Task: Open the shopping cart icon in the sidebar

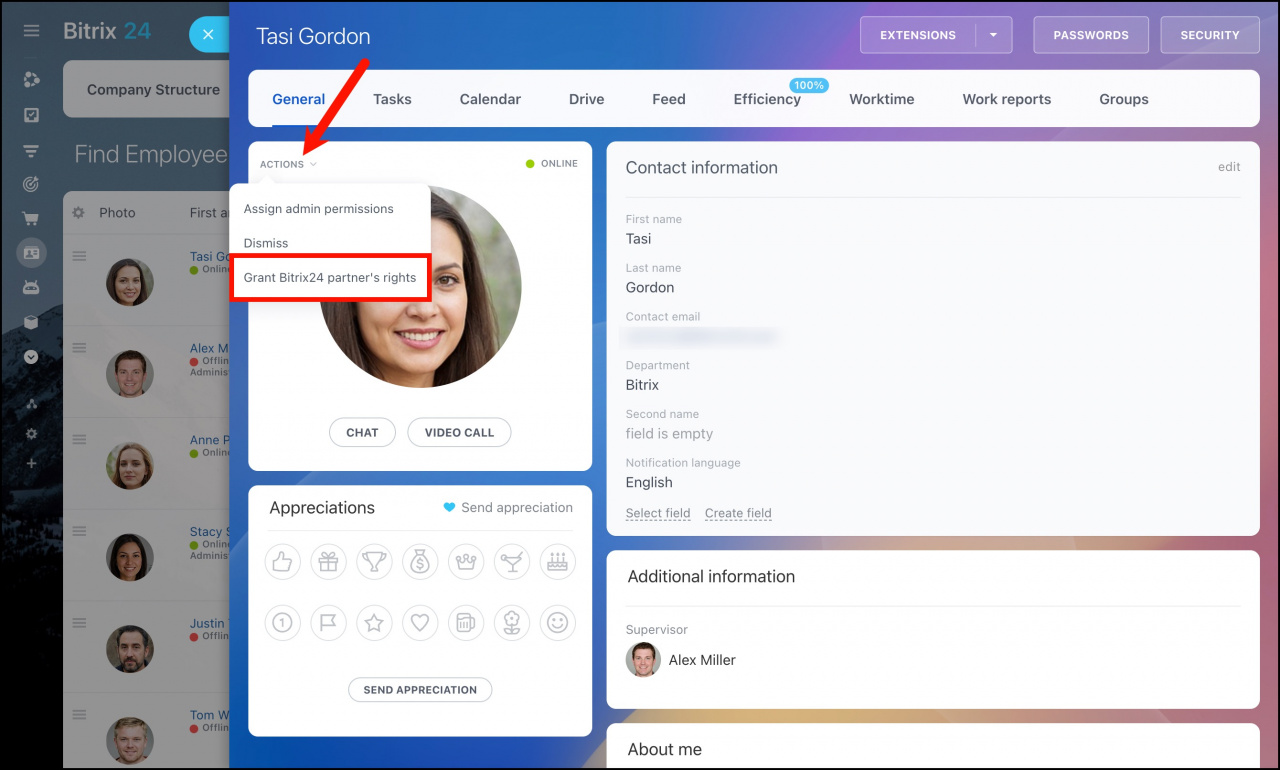Action: 31,219
